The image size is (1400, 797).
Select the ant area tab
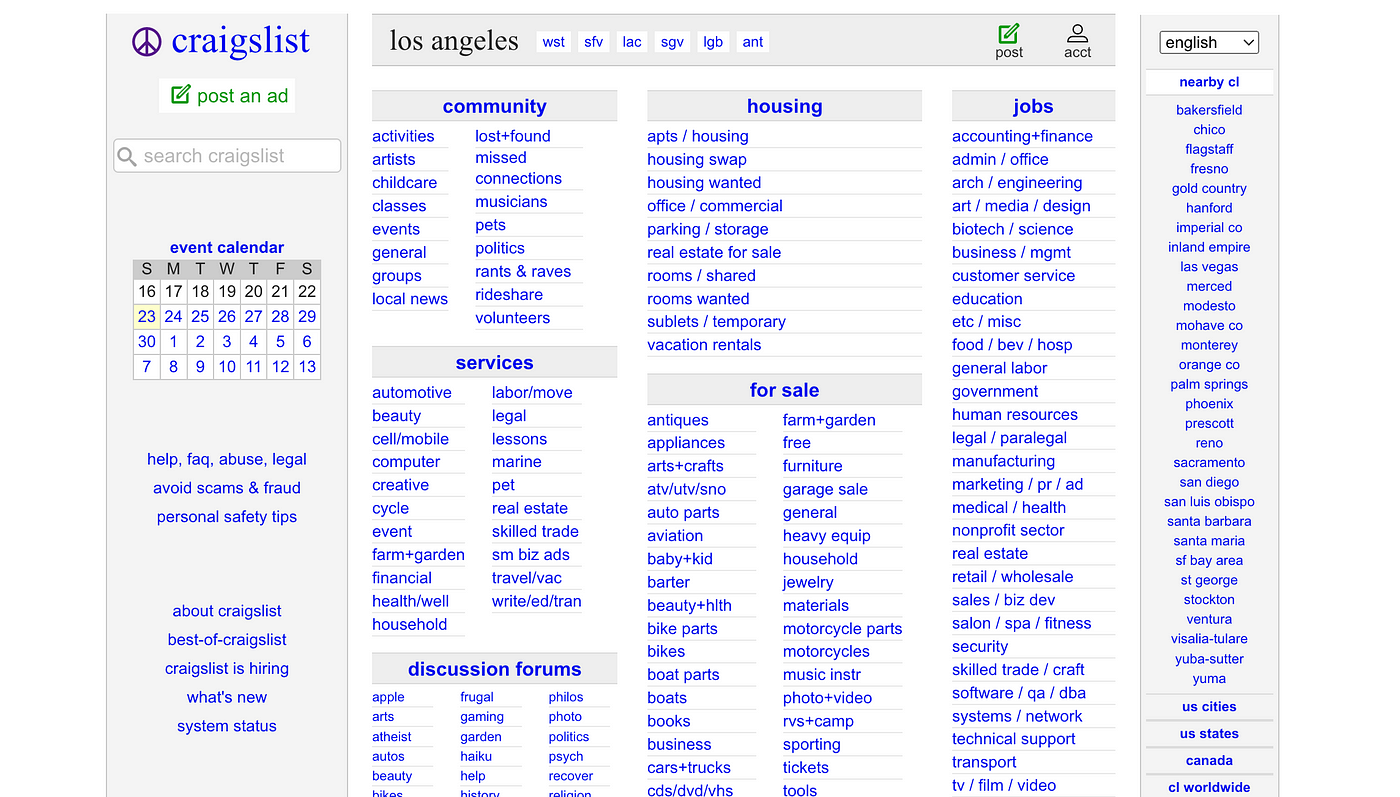753,42
